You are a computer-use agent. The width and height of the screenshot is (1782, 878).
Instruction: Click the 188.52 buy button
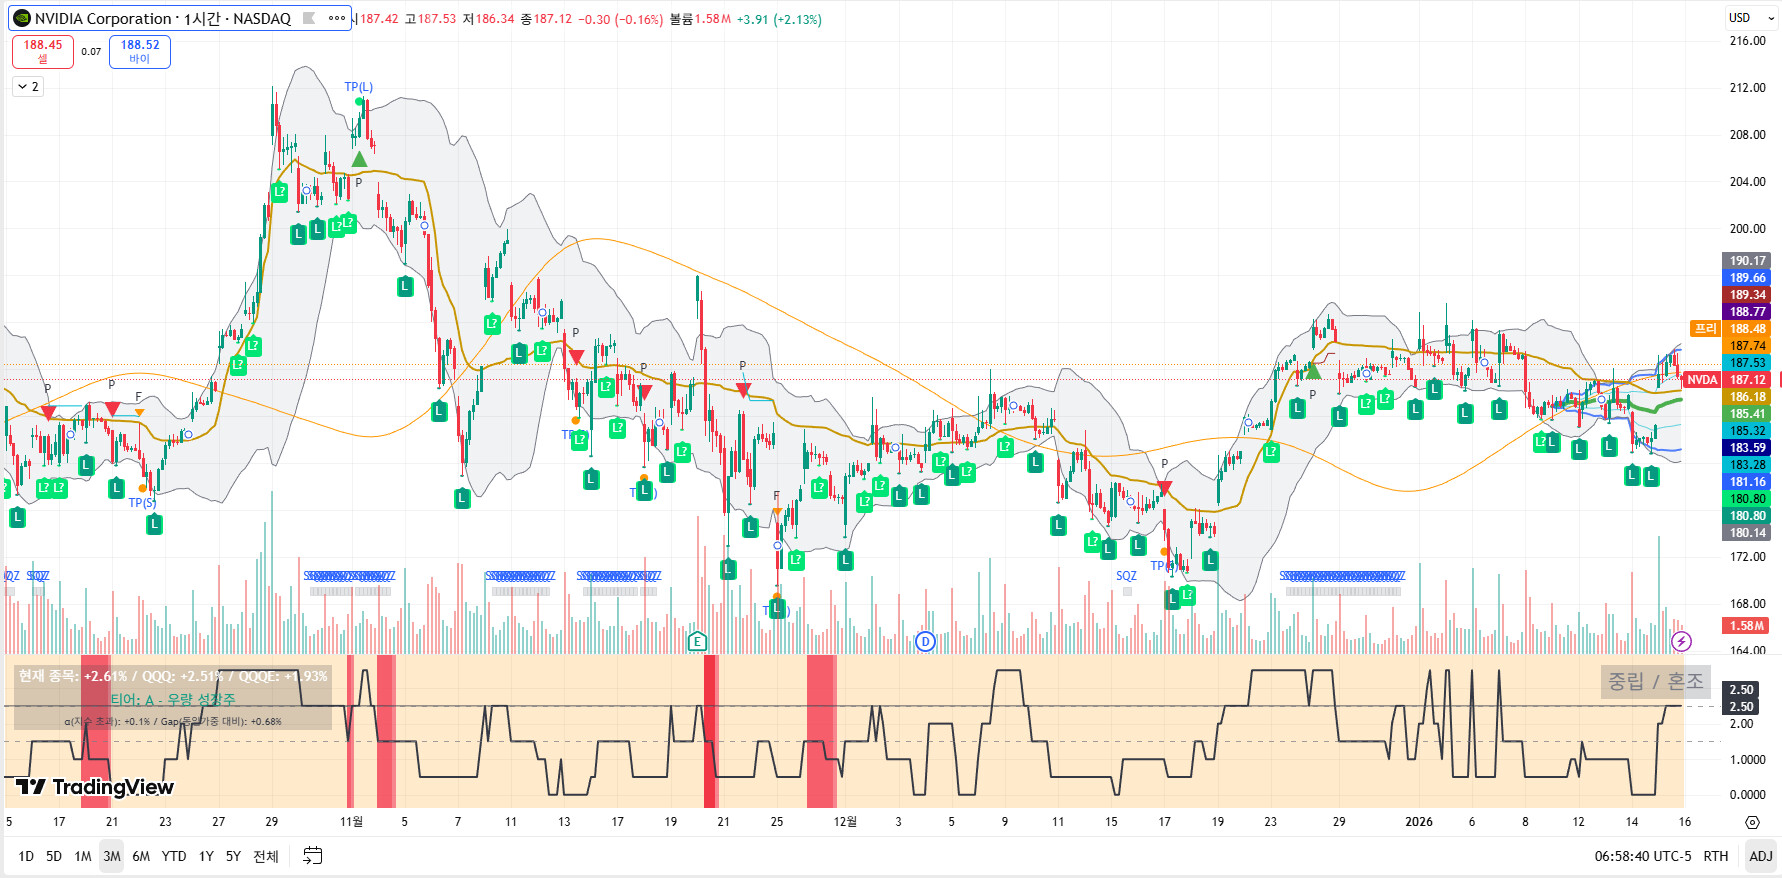click(x=140, y=51)
